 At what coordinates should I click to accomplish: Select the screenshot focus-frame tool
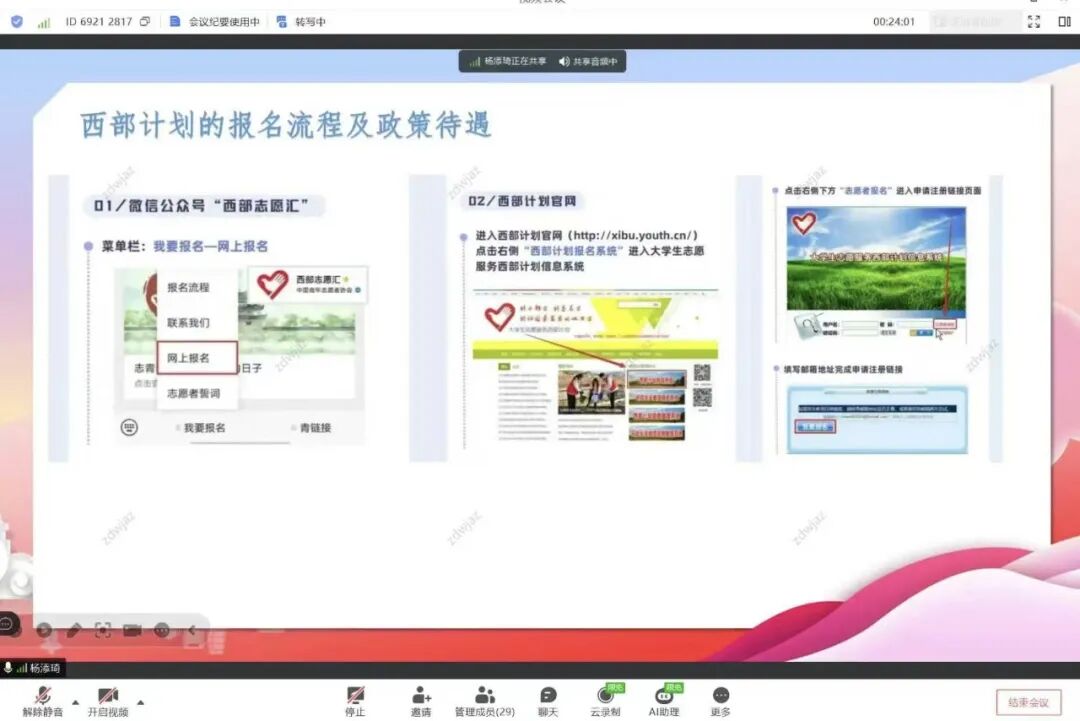coord(103,629)
